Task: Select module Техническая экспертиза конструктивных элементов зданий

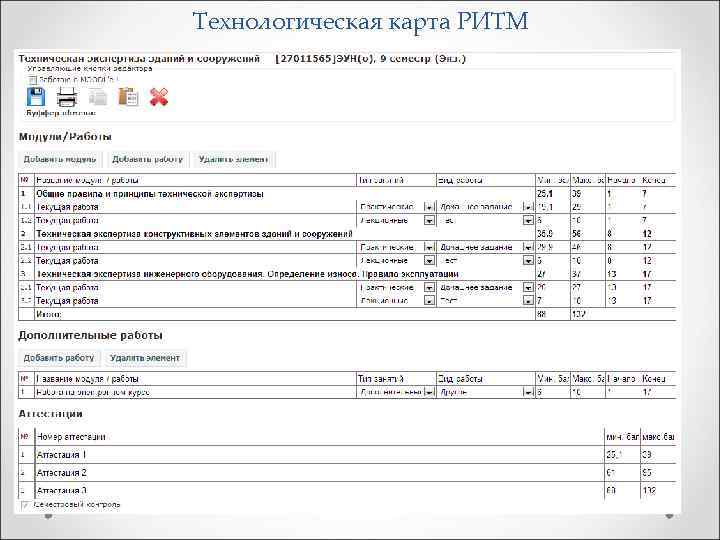Action: tap(194, 234)
